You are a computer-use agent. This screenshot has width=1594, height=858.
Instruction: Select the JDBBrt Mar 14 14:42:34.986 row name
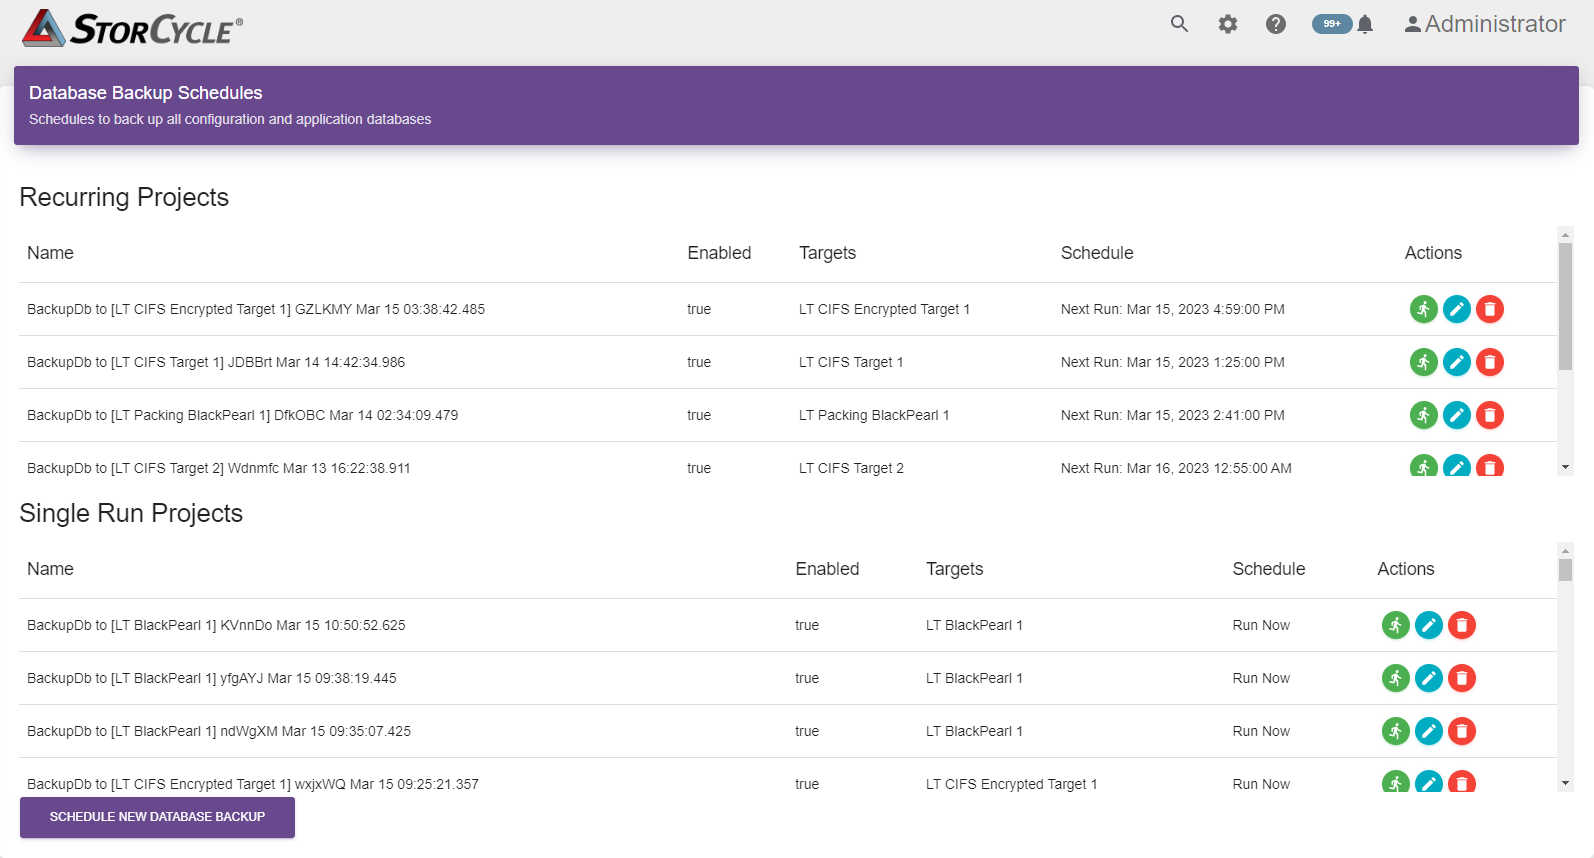pos(216,362)
